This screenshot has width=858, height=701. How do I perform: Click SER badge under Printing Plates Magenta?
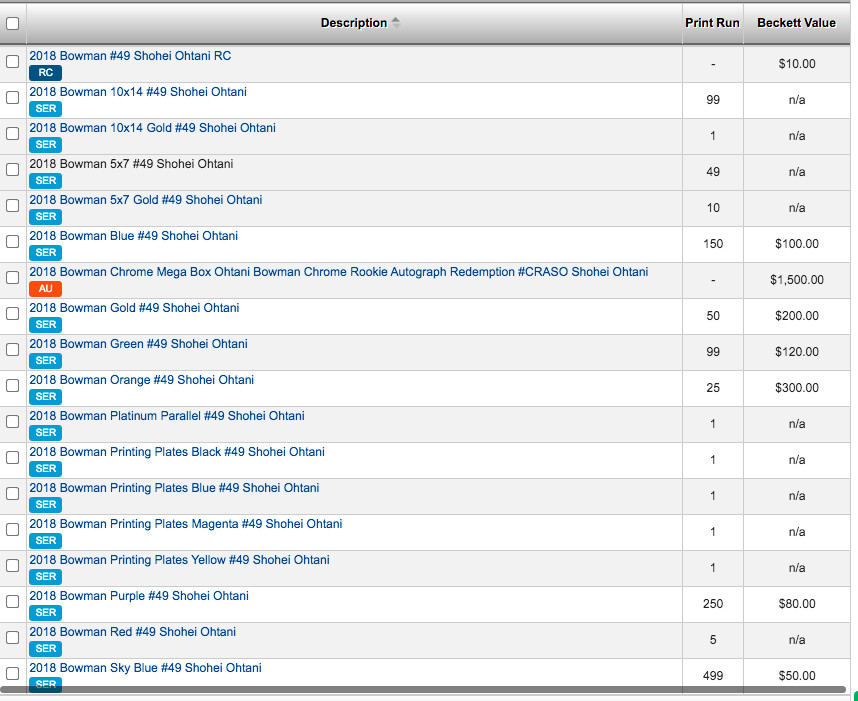point(45,541)
